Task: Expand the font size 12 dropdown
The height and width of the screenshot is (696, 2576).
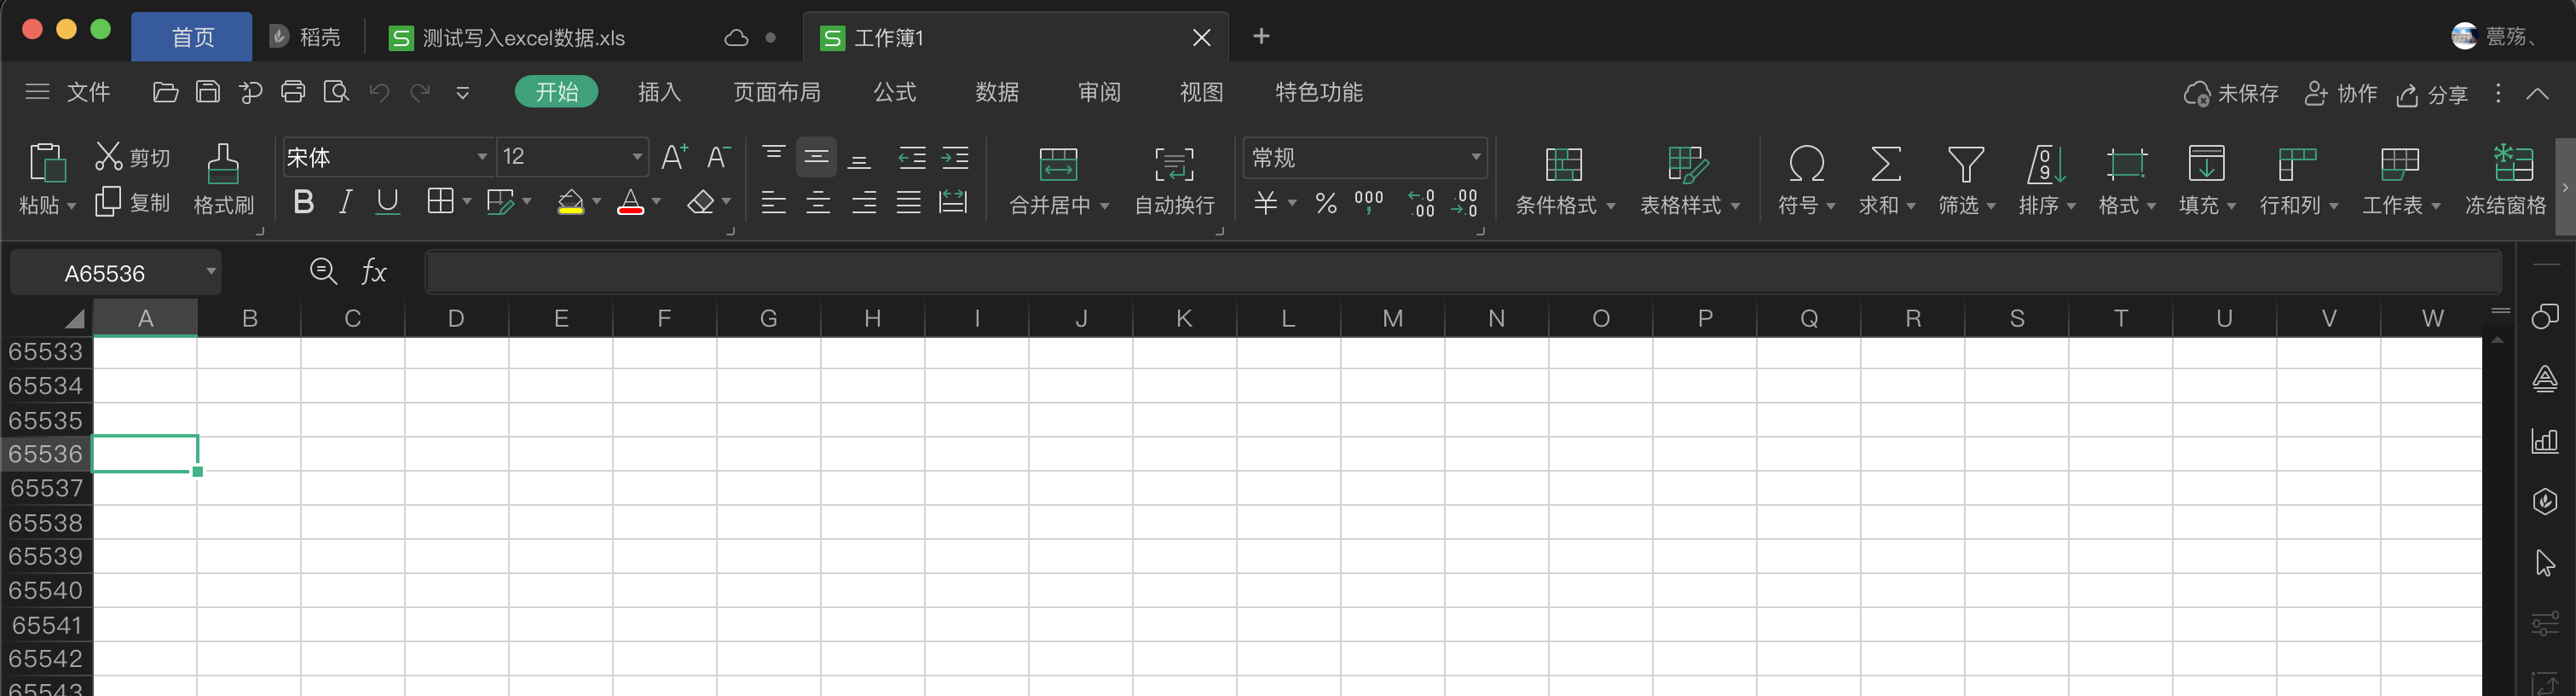Action: point(637,157)
